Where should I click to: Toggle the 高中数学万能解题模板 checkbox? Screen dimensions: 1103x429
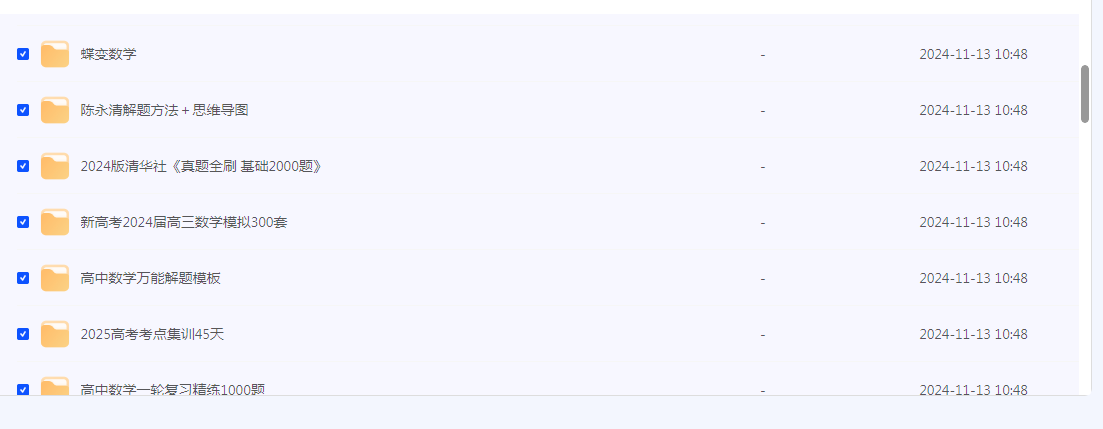click(23, 278)
